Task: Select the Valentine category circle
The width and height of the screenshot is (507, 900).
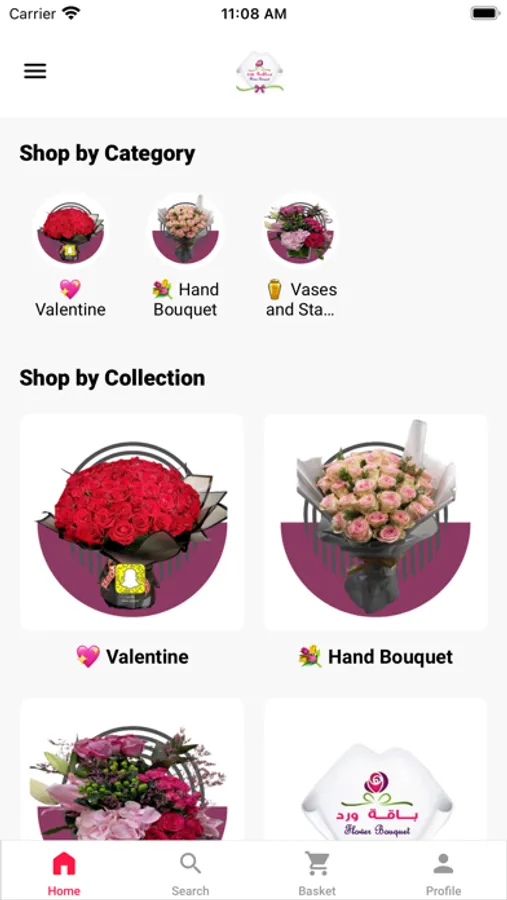Action: [x=71, y=231]
